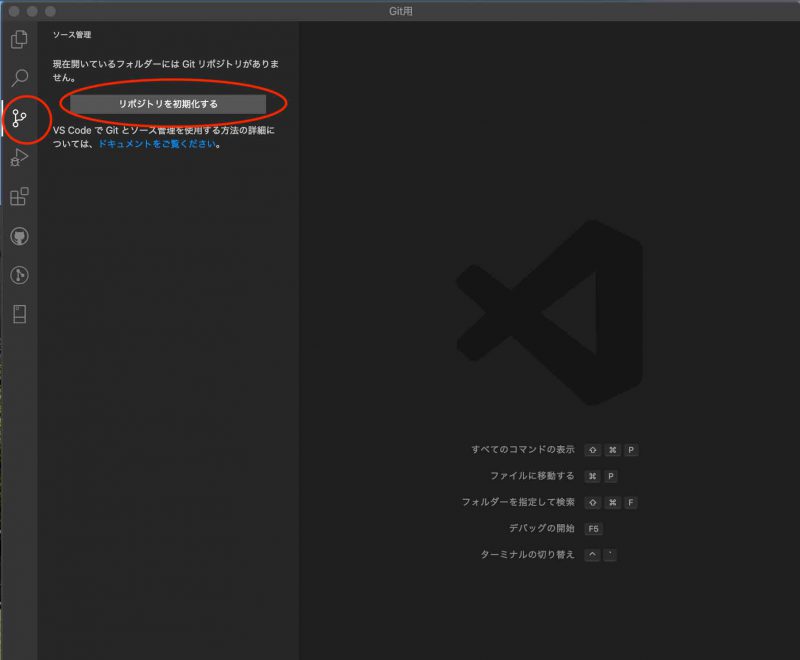
Task: Open the Extensions marketplace view
Action: [19, 196]
